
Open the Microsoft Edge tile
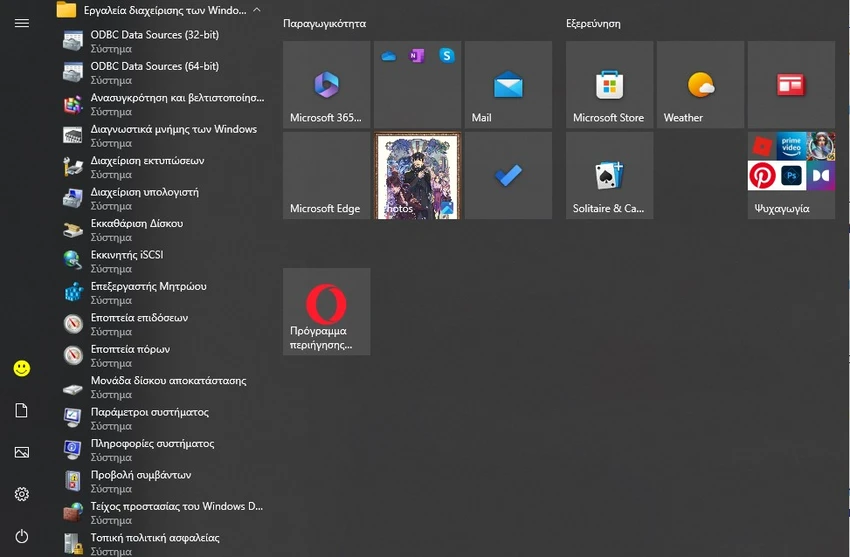pyautogui.click(x=326, y=176)
